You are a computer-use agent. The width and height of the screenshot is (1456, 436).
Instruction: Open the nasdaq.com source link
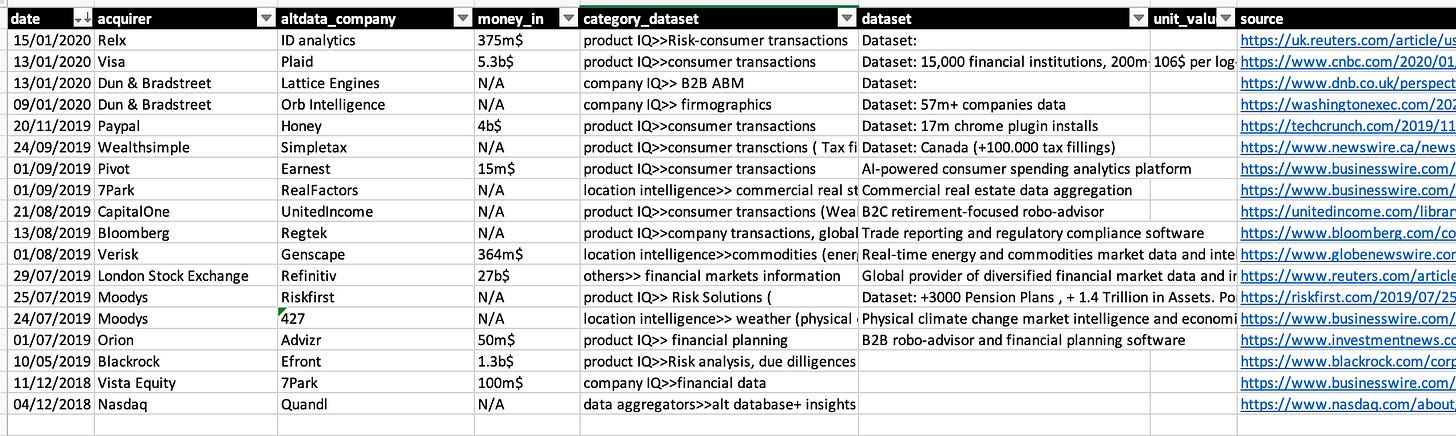[x=1347, y=405]
